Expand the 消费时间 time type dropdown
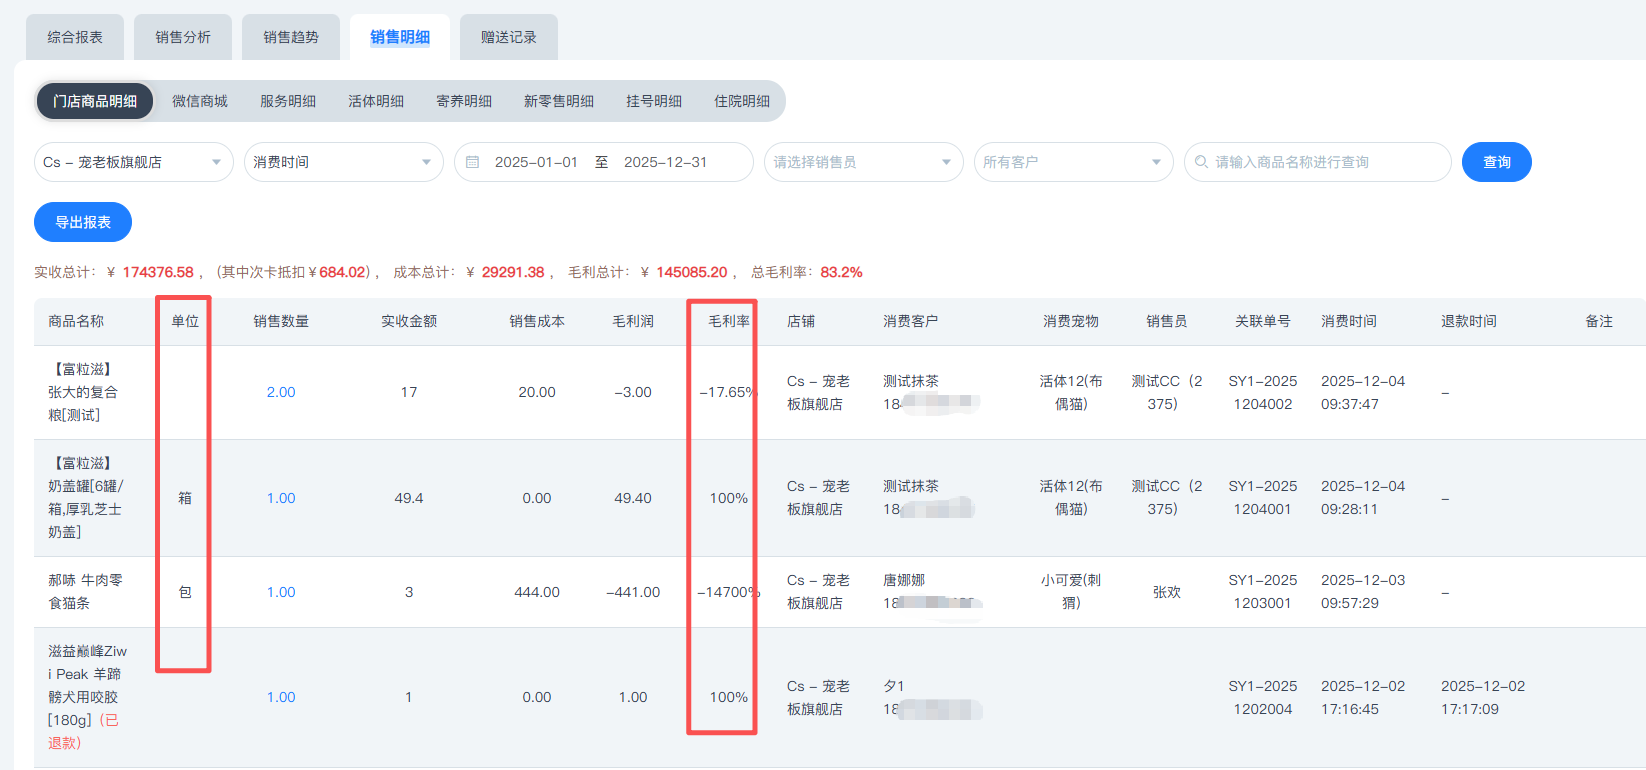The width and height of the screenshot is (1646, 770). pos(343,162)
